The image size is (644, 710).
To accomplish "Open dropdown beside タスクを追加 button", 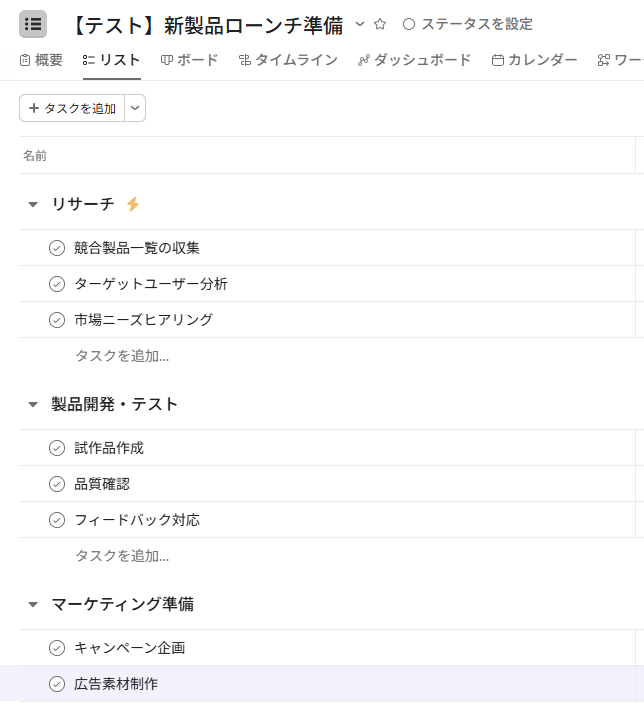I will pos(136,108).
